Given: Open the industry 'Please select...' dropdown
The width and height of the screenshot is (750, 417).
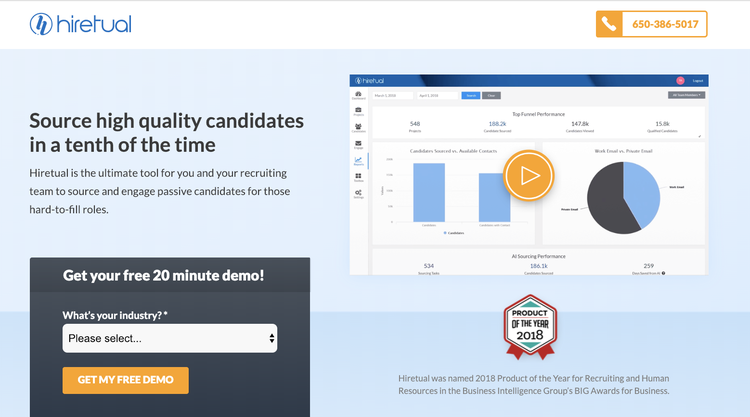Looking at the screenshot, I should 170,338.
